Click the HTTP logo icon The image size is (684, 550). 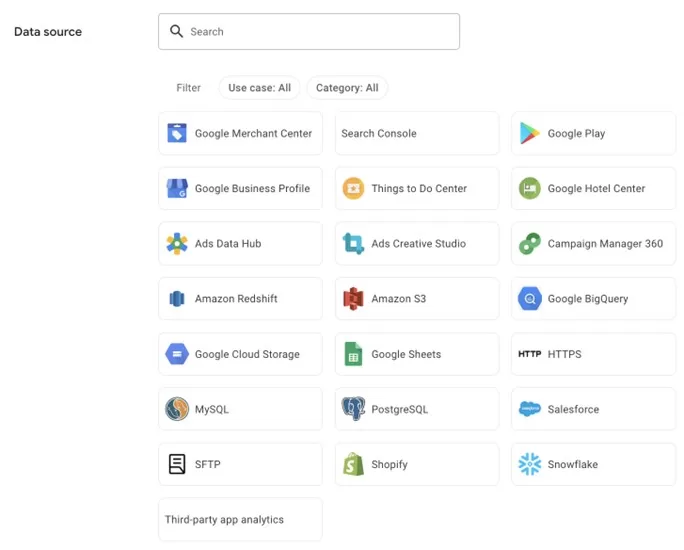[530, 354]
